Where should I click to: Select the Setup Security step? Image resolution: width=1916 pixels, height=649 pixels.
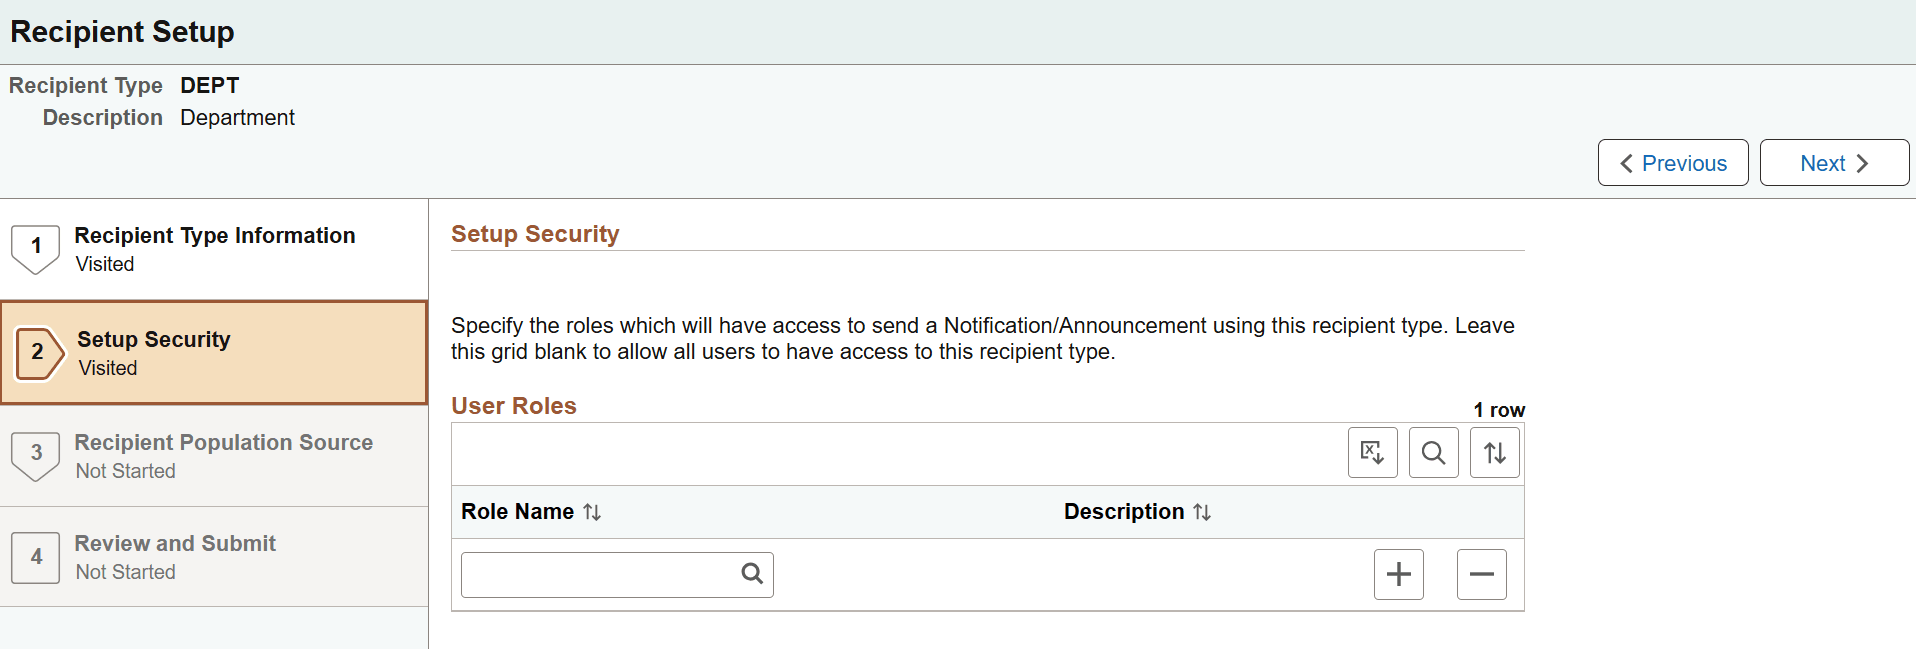pyautogui.click(x=214, y=352)
